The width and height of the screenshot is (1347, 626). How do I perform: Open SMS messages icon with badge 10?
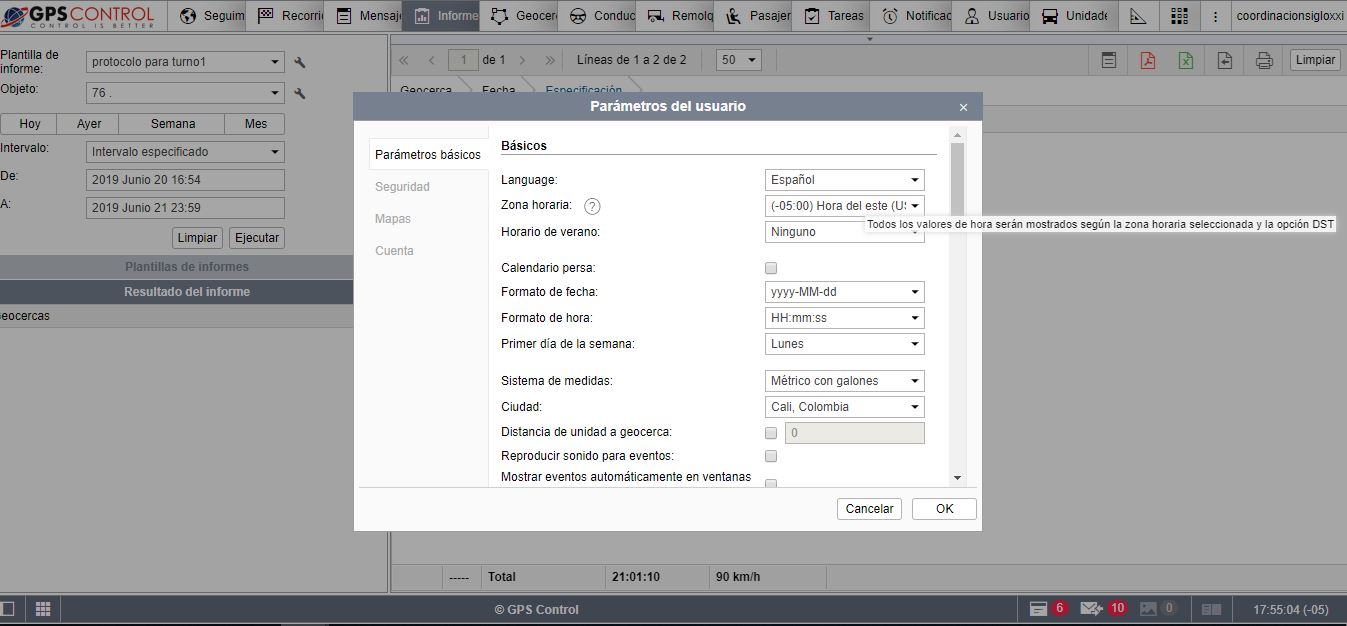pyautogui.click(x=1091, y=608)
